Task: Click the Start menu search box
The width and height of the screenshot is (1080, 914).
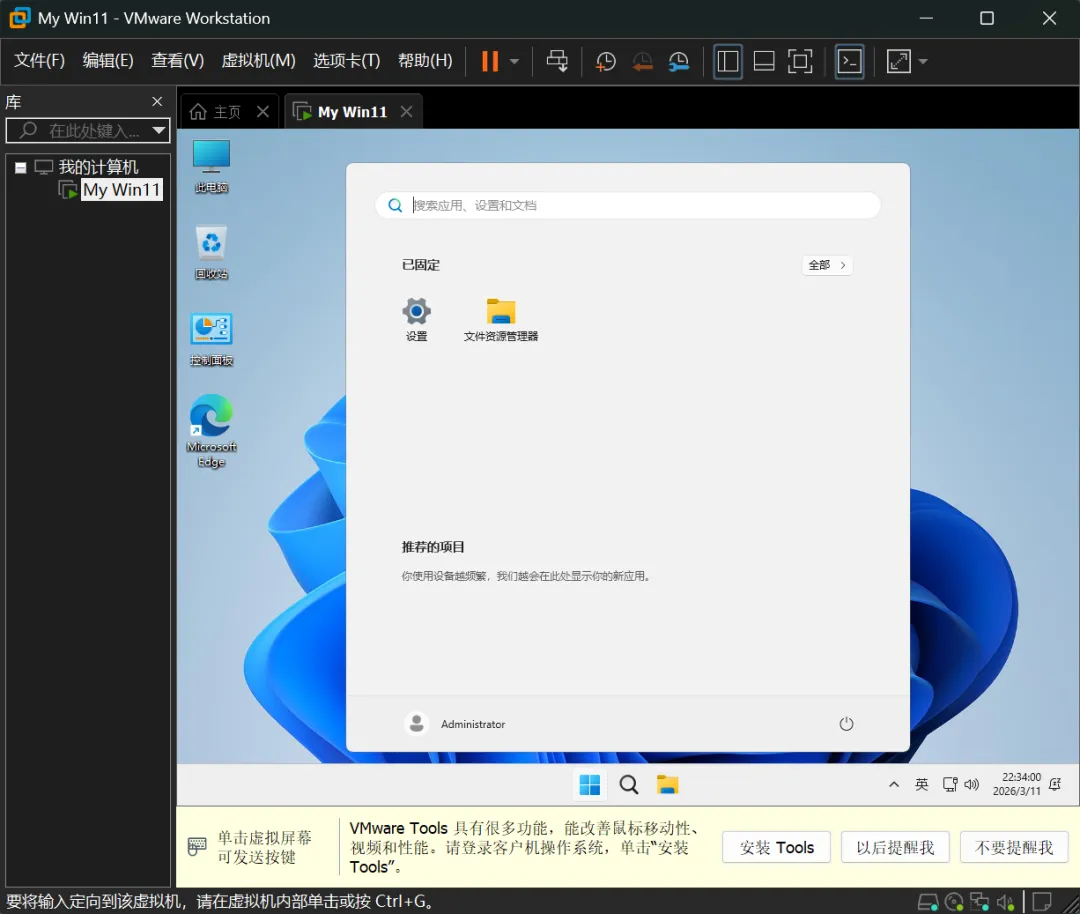Action: pyautogui.click(x=627, y=205)
